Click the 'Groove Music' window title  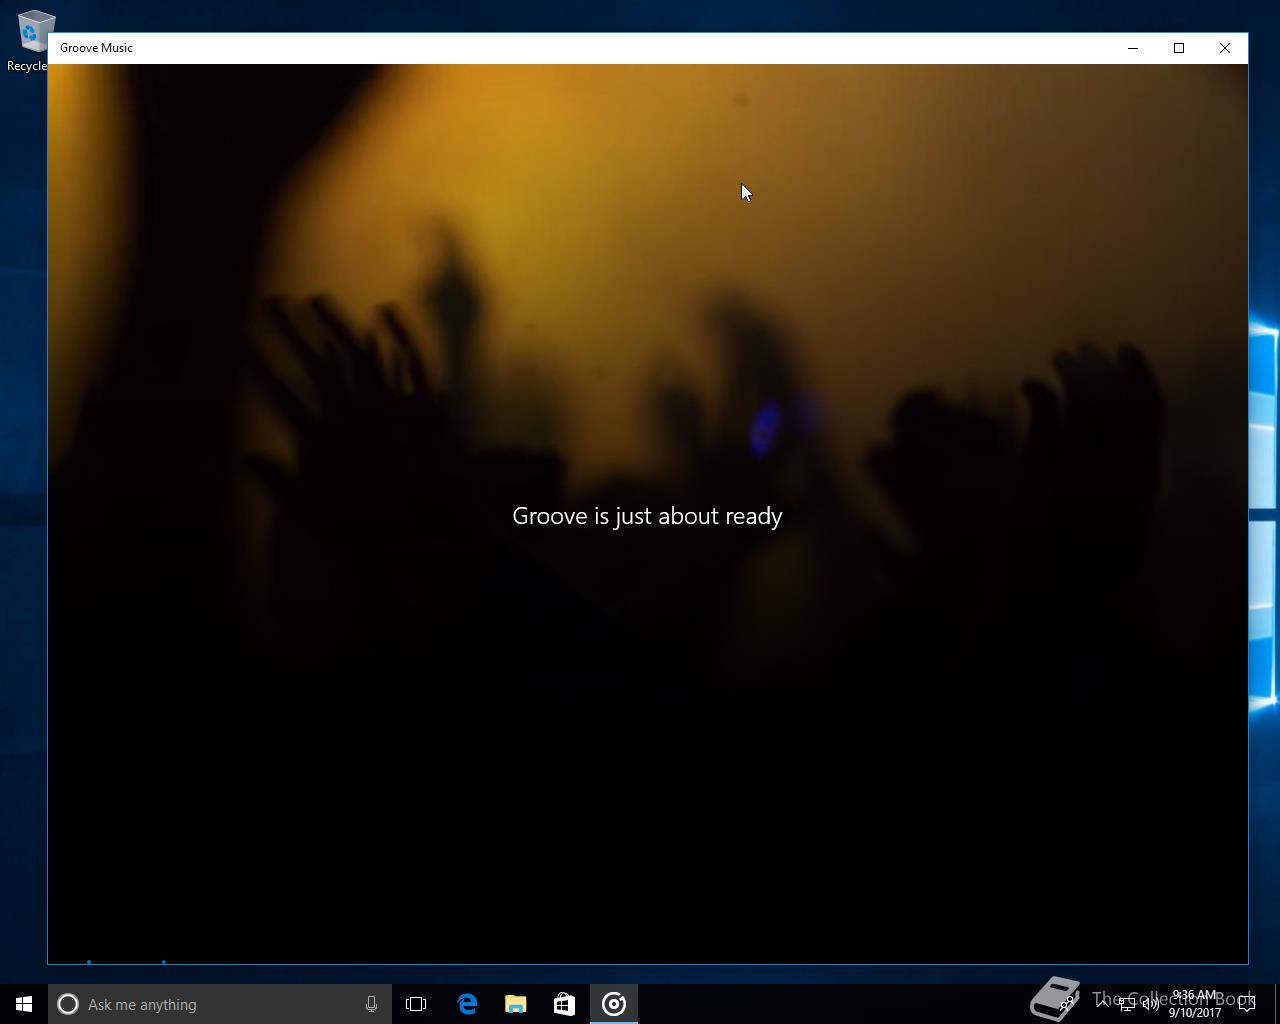tap(96, 48)
